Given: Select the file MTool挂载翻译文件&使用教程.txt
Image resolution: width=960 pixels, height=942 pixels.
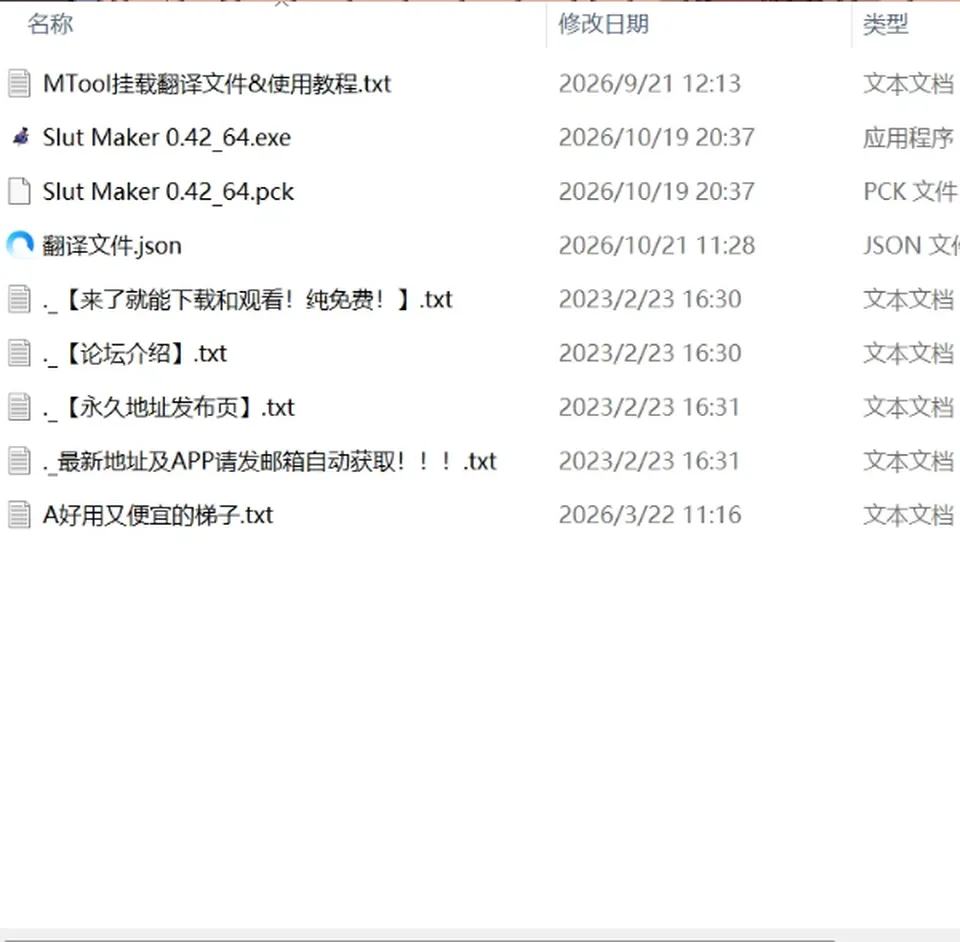Looking at the screenshot, I should [217, 84].
